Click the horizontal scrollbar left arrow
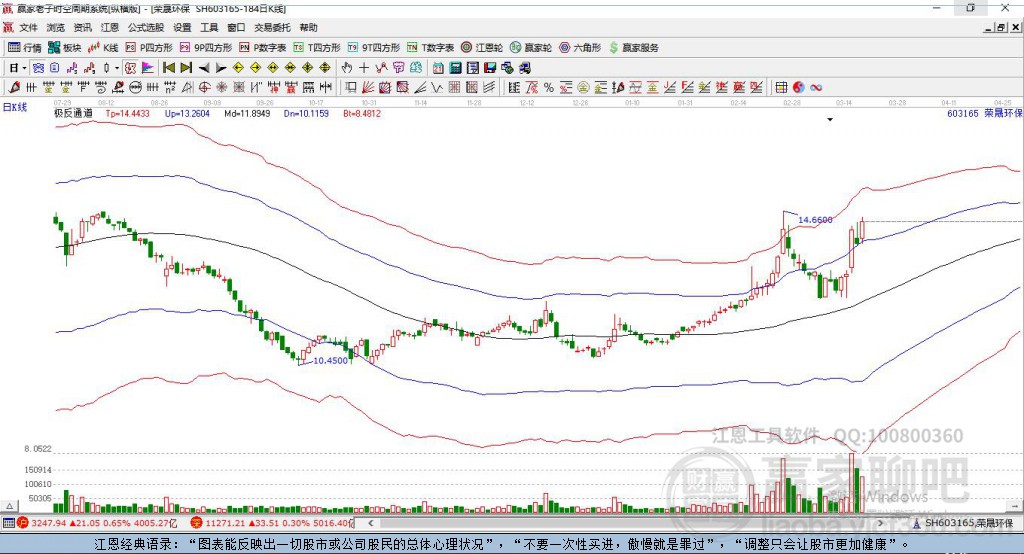The height and width of the screenshot is (554, 1024). [x=370, y=523]
